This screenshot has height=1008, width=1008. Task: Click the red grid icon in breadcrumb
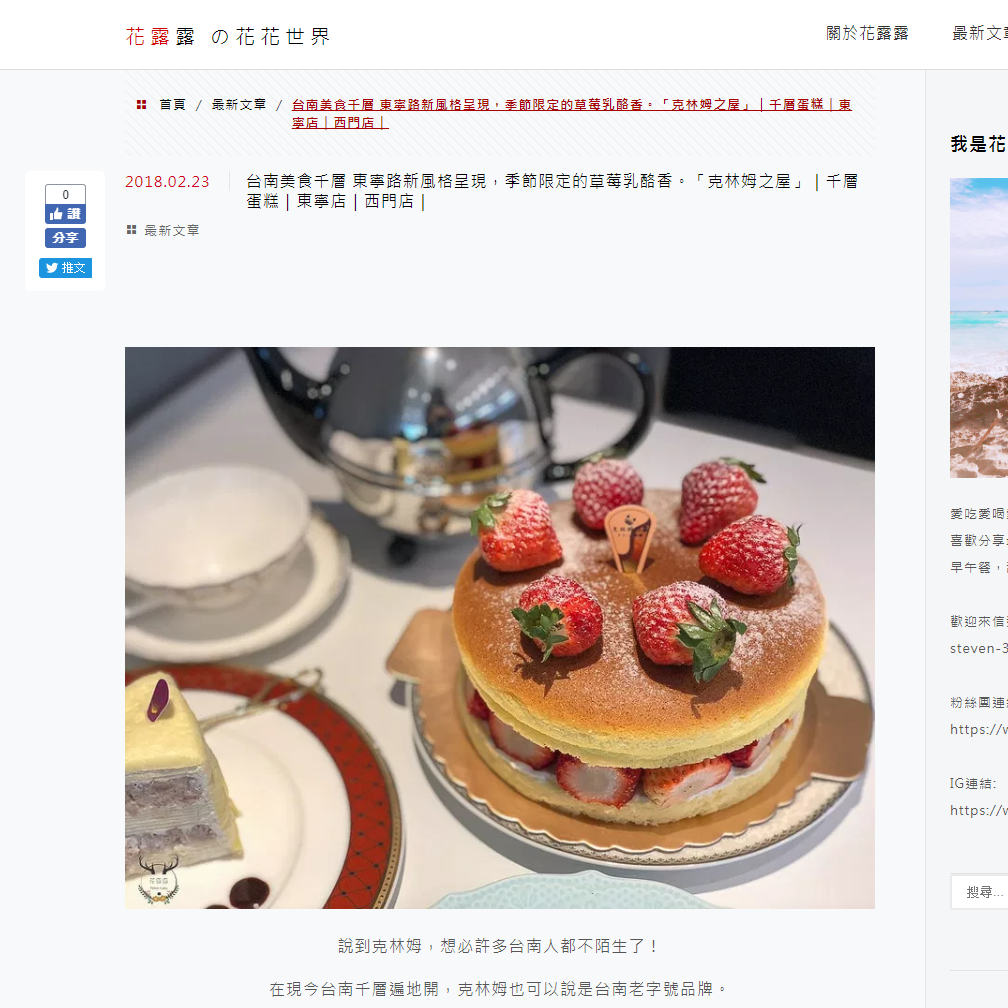click(x=141, y=104)
